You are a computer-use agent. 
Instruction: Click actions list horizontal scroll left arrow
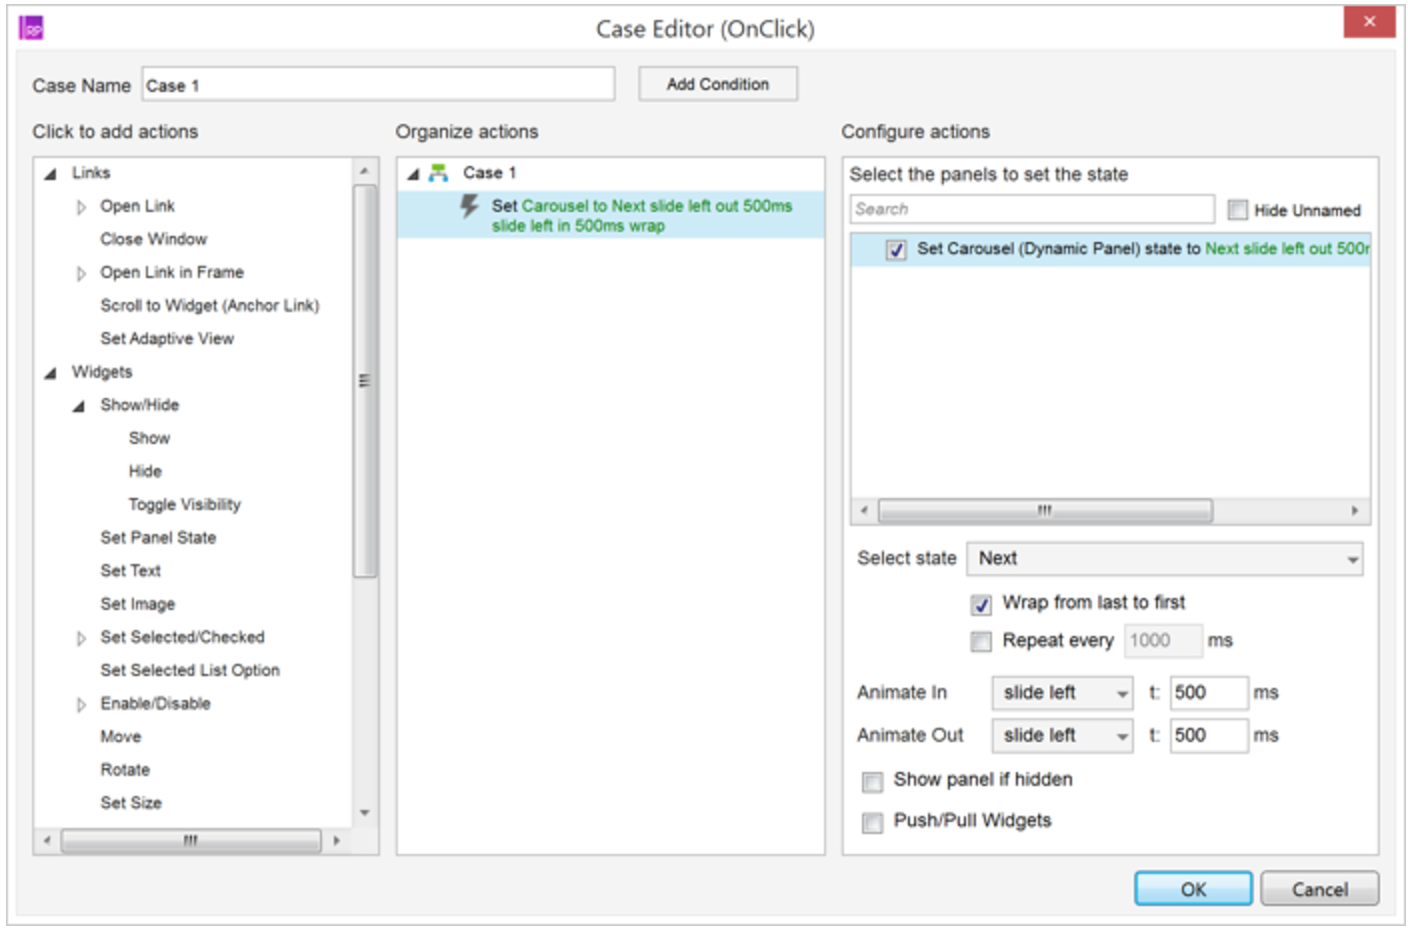[x=46, y=841]
